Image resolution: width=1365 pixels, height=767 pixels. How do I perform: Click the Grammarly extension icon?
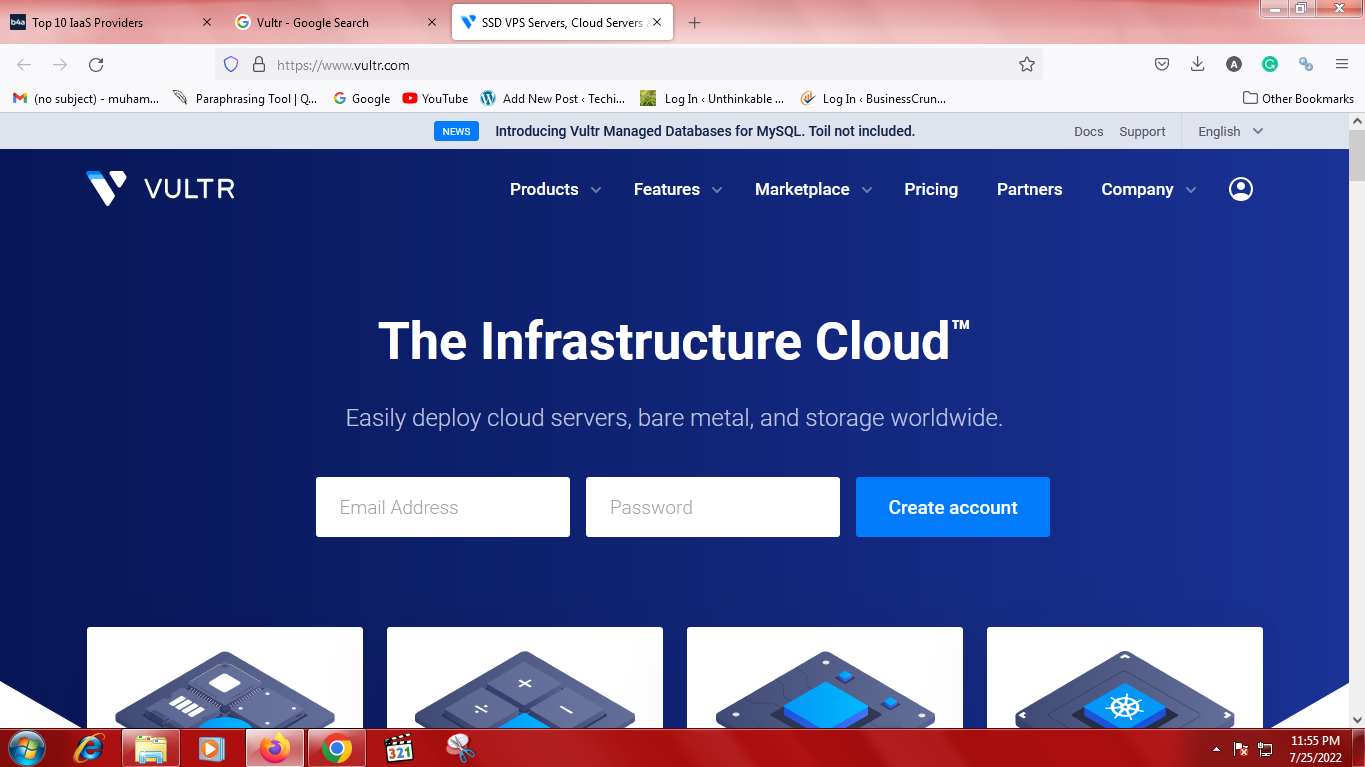click(x=1269, y=65)
